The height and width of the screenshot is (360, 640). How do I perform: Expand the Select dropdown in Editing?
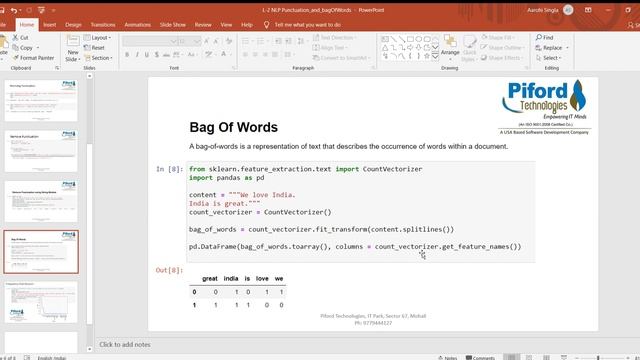pos(549,58)
